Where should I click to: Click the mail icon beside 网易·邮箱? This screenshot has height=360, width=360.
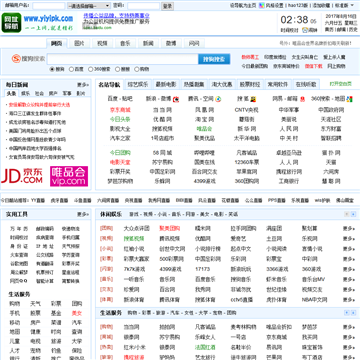click(x=302, y=99)
